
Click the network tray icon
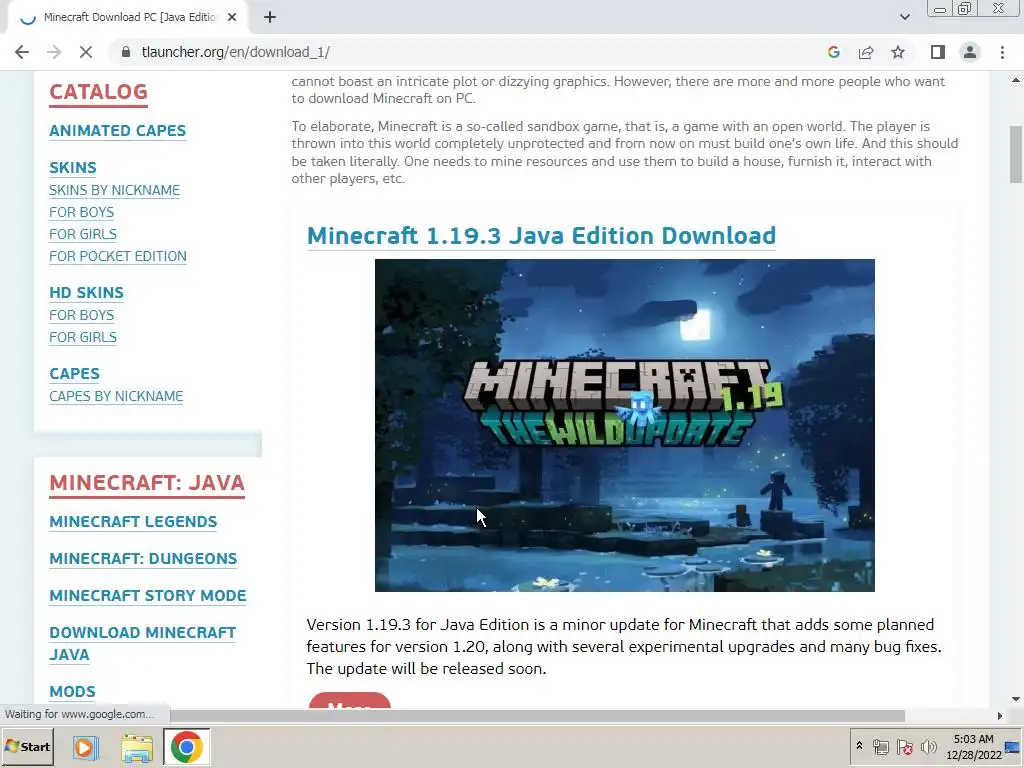click(880, 746)
